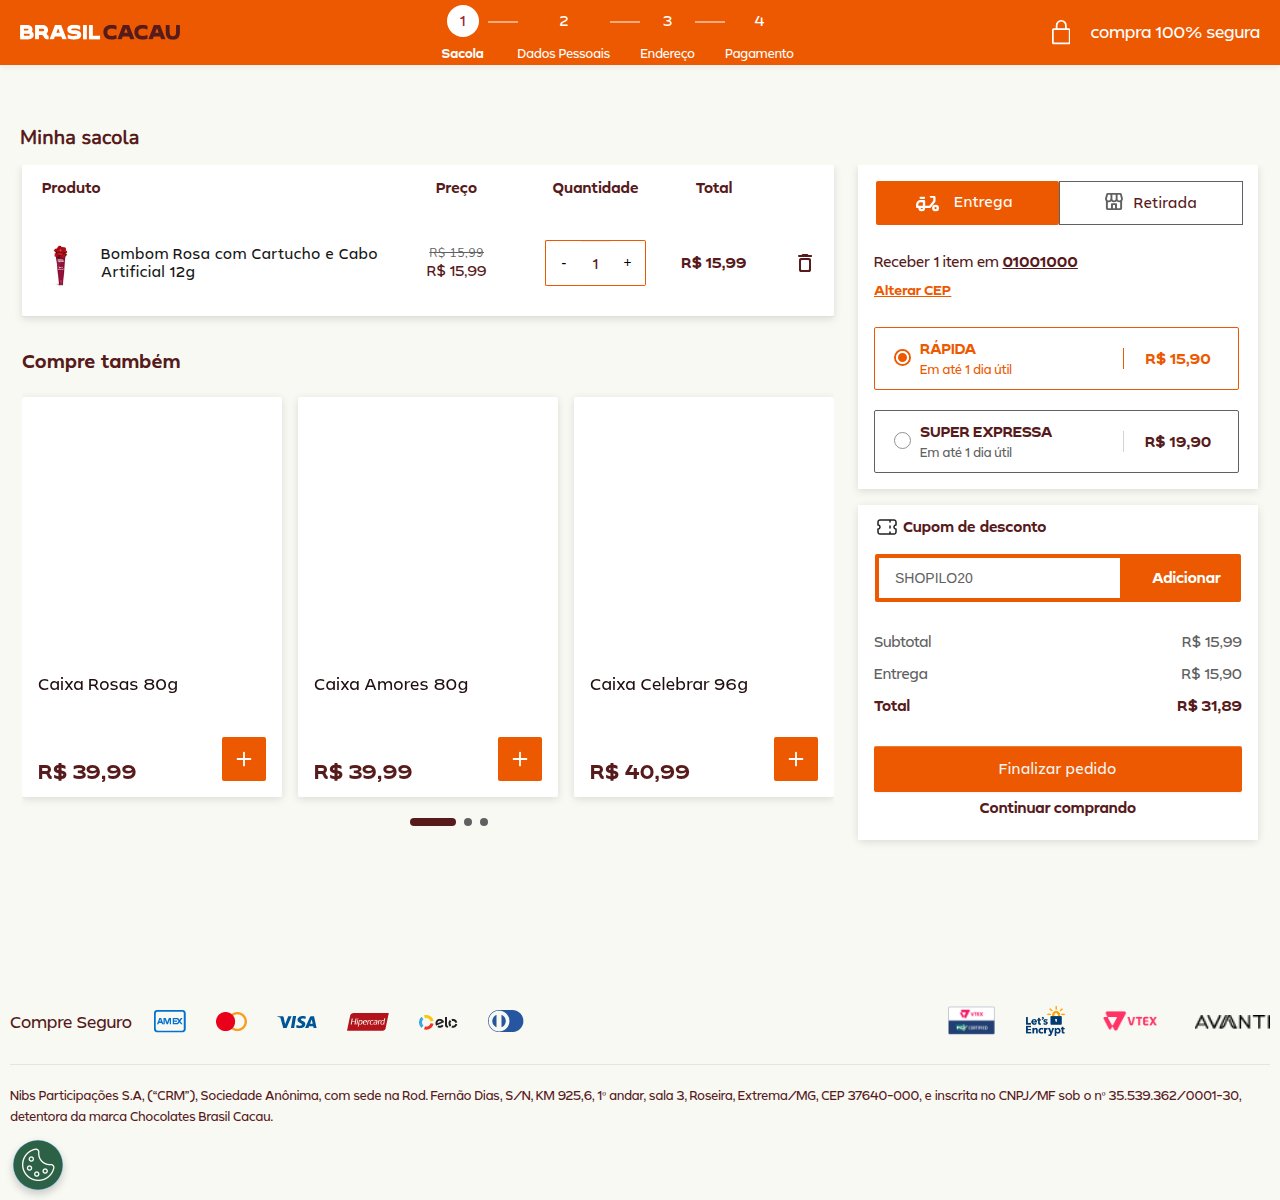Click the Finalizar pedido button
This screenshot has width=1280, height=1200.
1058,769
